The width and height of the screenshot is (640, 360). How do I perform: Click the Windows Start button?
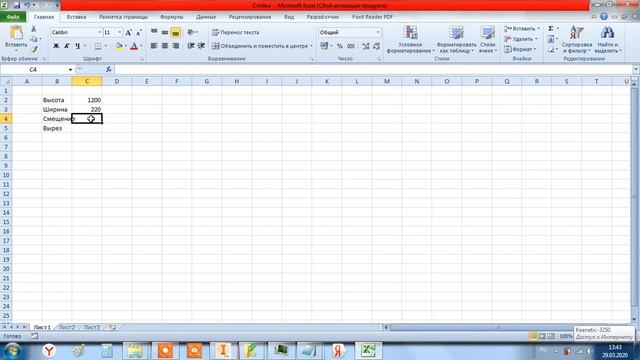(x=12, y=351)
